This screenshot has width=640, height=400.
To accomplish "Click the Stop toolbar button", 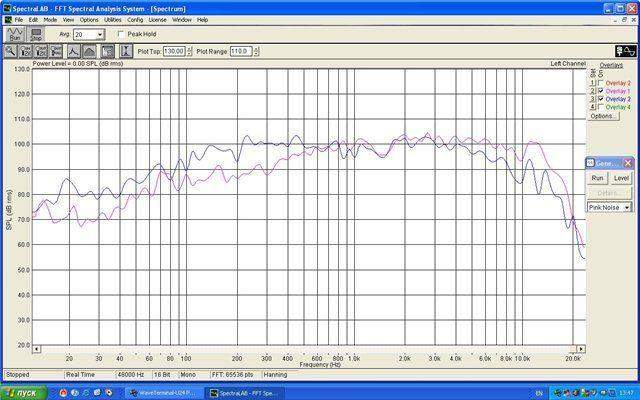I will (36, 34).
